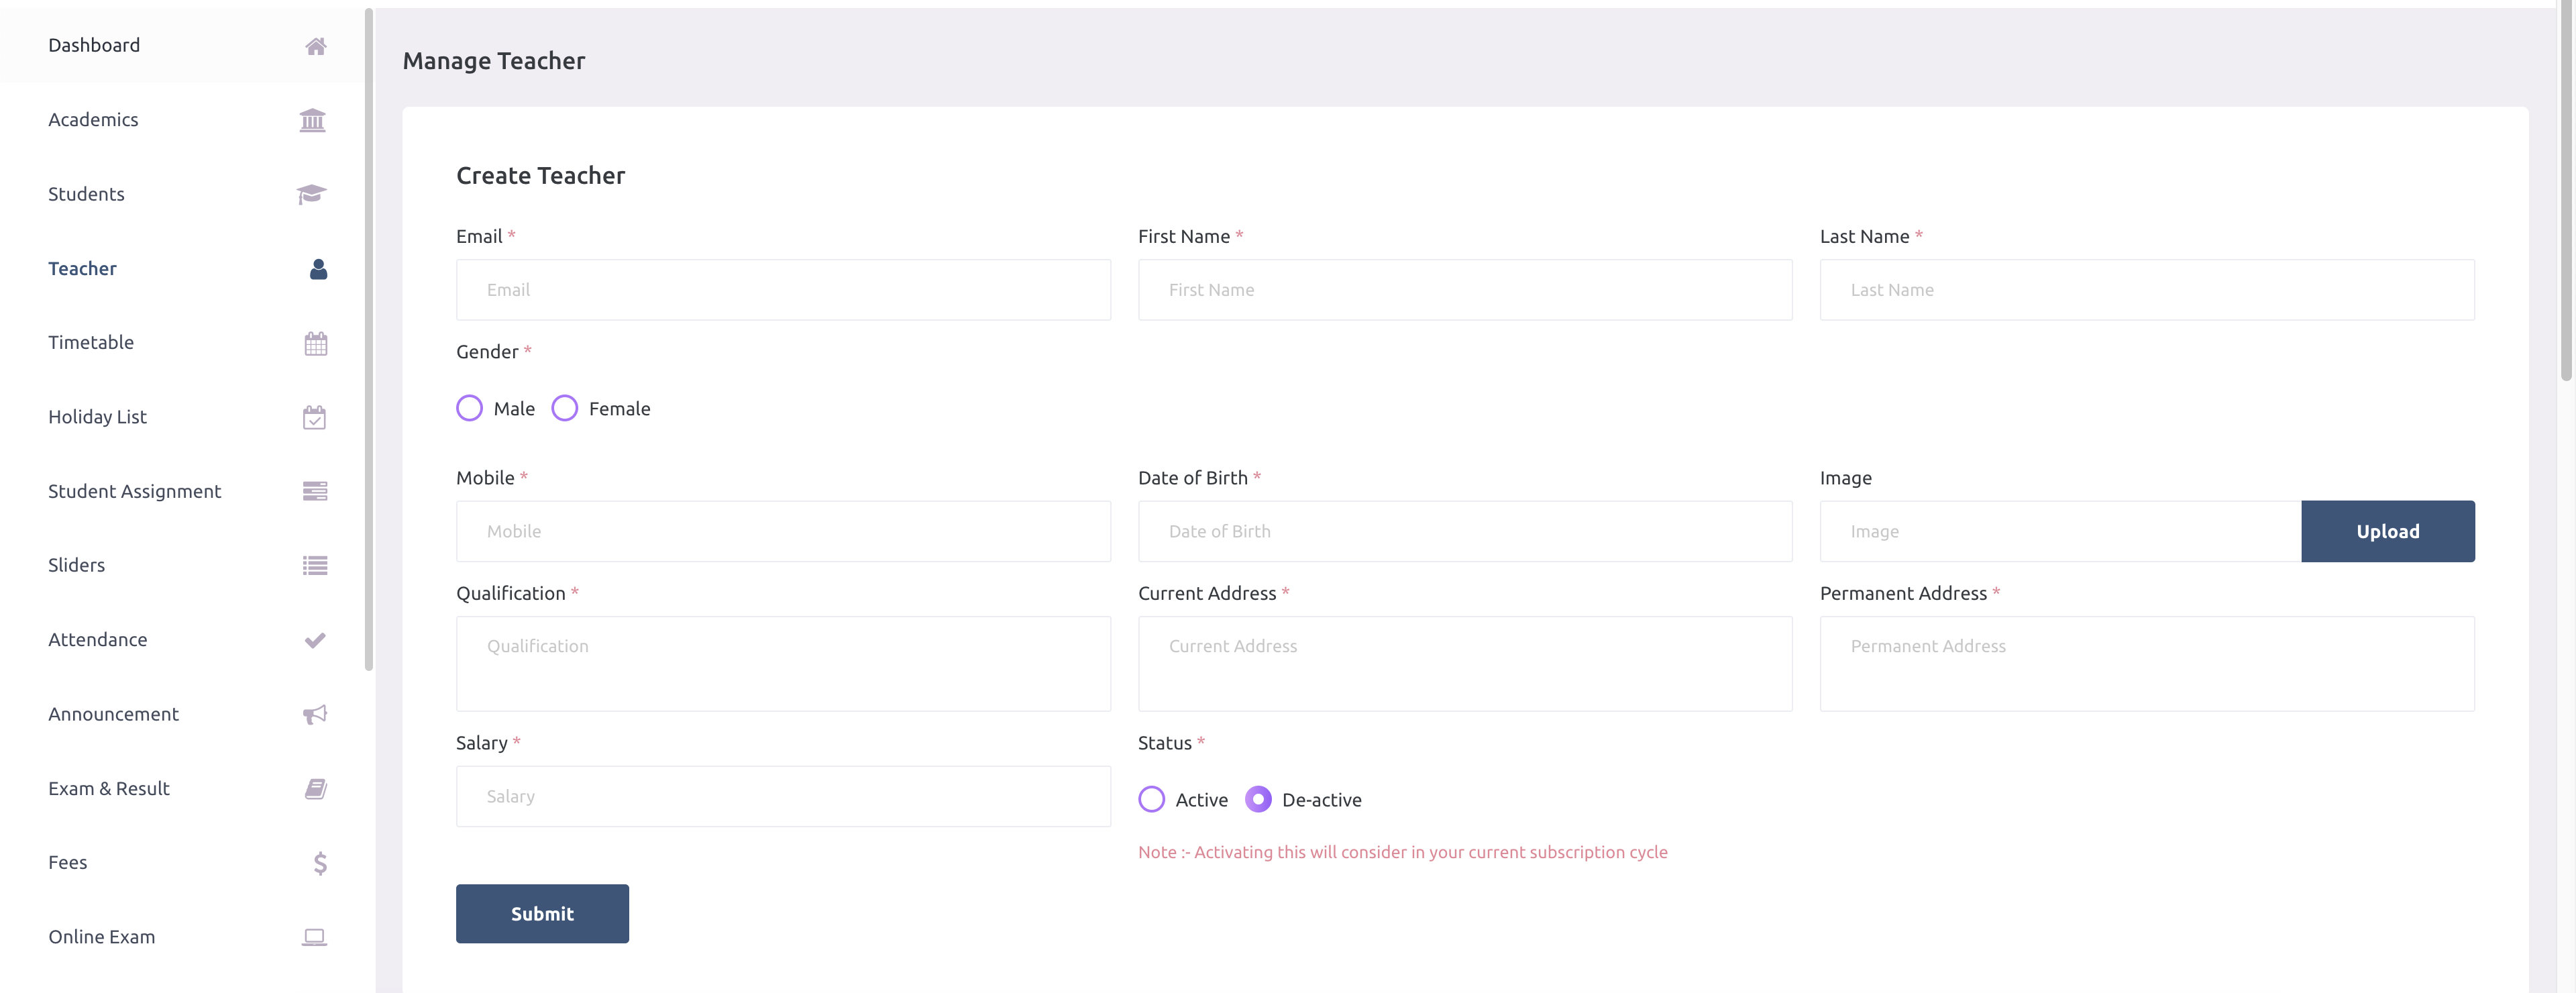Click the Teacher person icon
Screen dimensions: 2576x993
317,268
